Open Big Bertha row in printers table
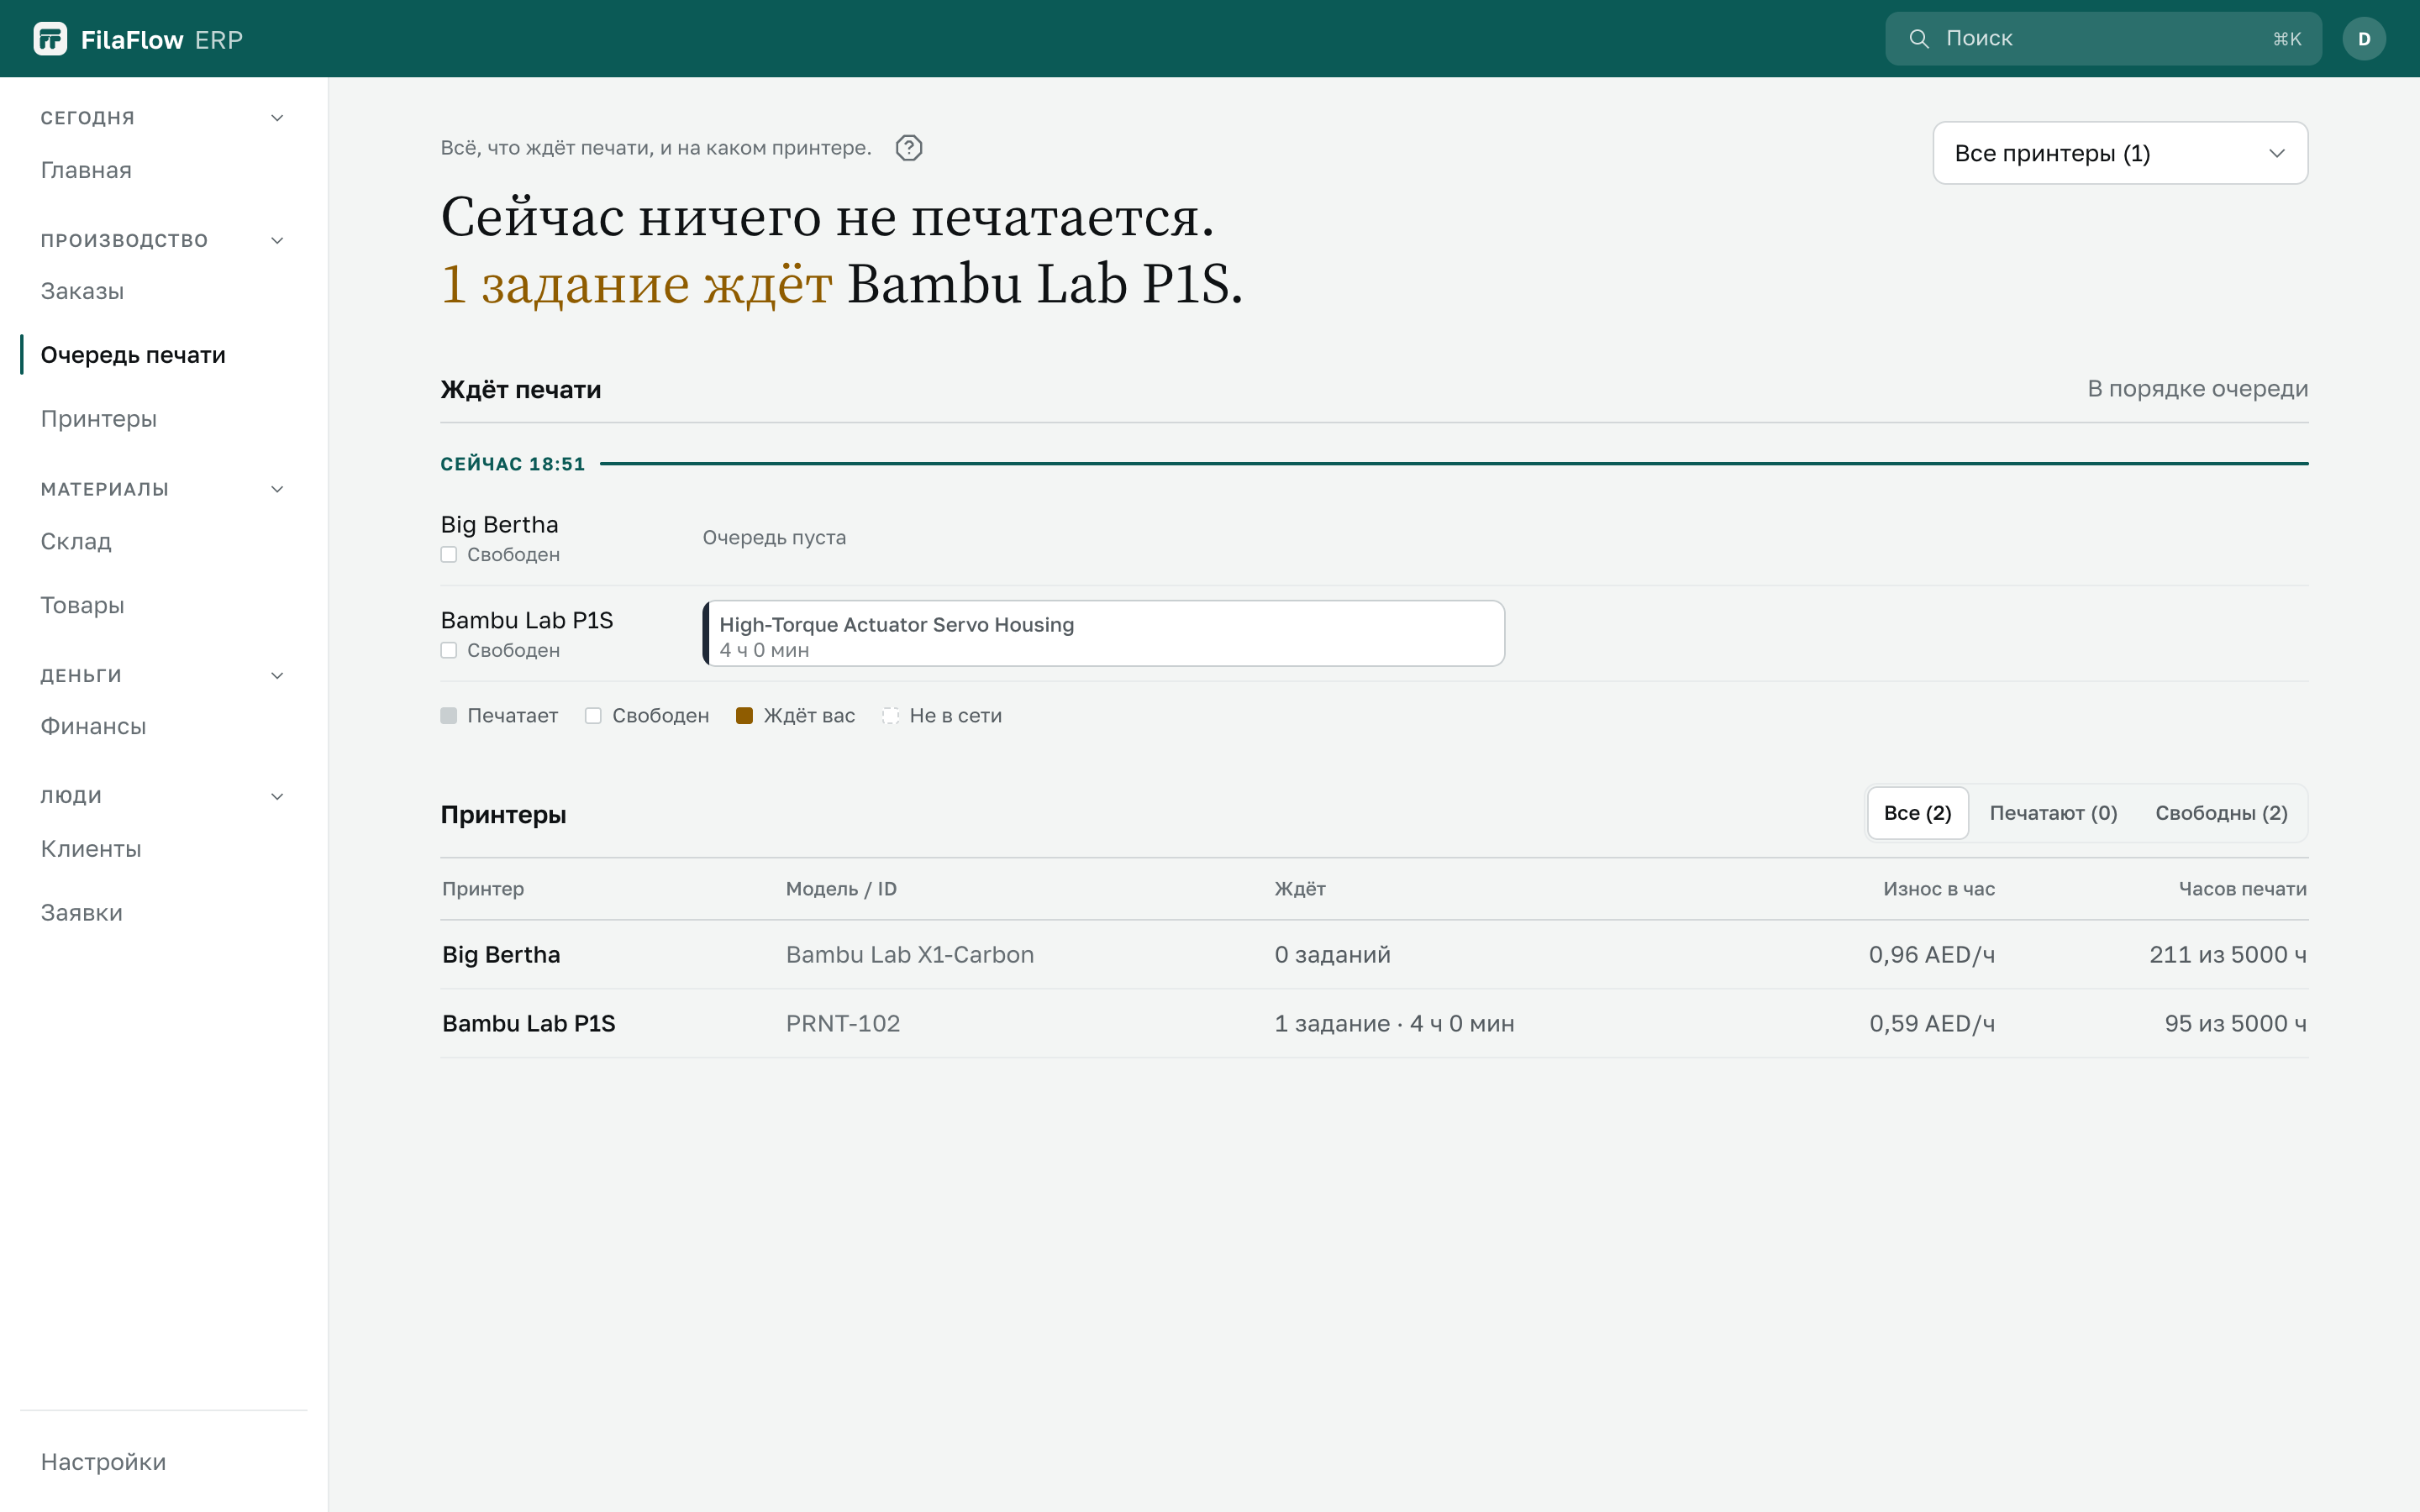This screenshot has width=2420, height=1512. click(1374, 955)
